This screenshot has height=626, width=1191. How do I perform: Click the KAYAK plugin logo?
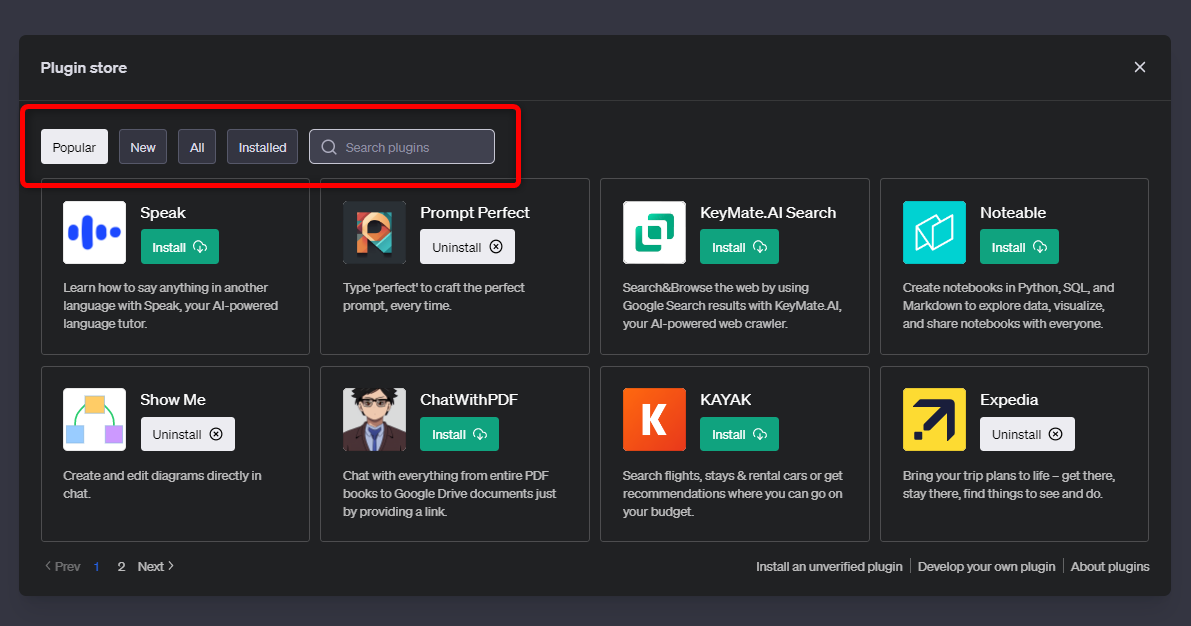coord(654,419)
